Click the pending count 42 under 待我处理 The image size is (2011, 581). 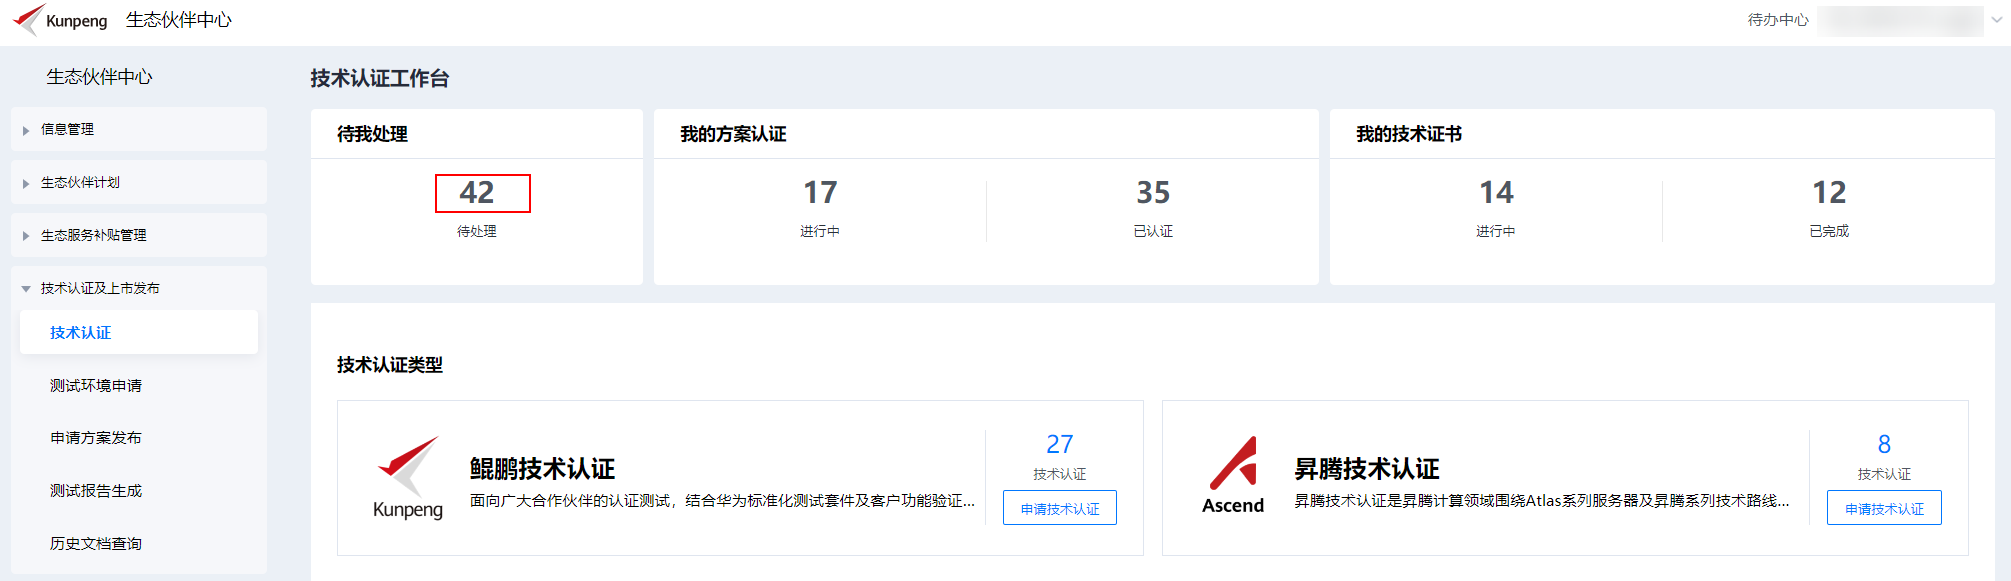click(x=477, y=192)
